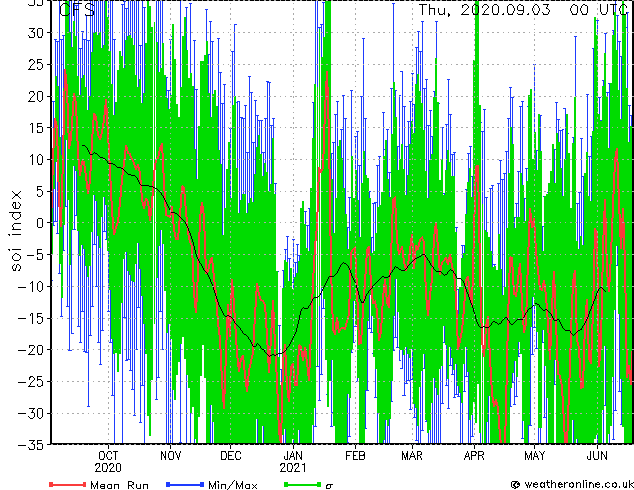This screenshot has width=634, height=490.
Task: Click the OCT 2020 axis label
Action: coord(108,462)
